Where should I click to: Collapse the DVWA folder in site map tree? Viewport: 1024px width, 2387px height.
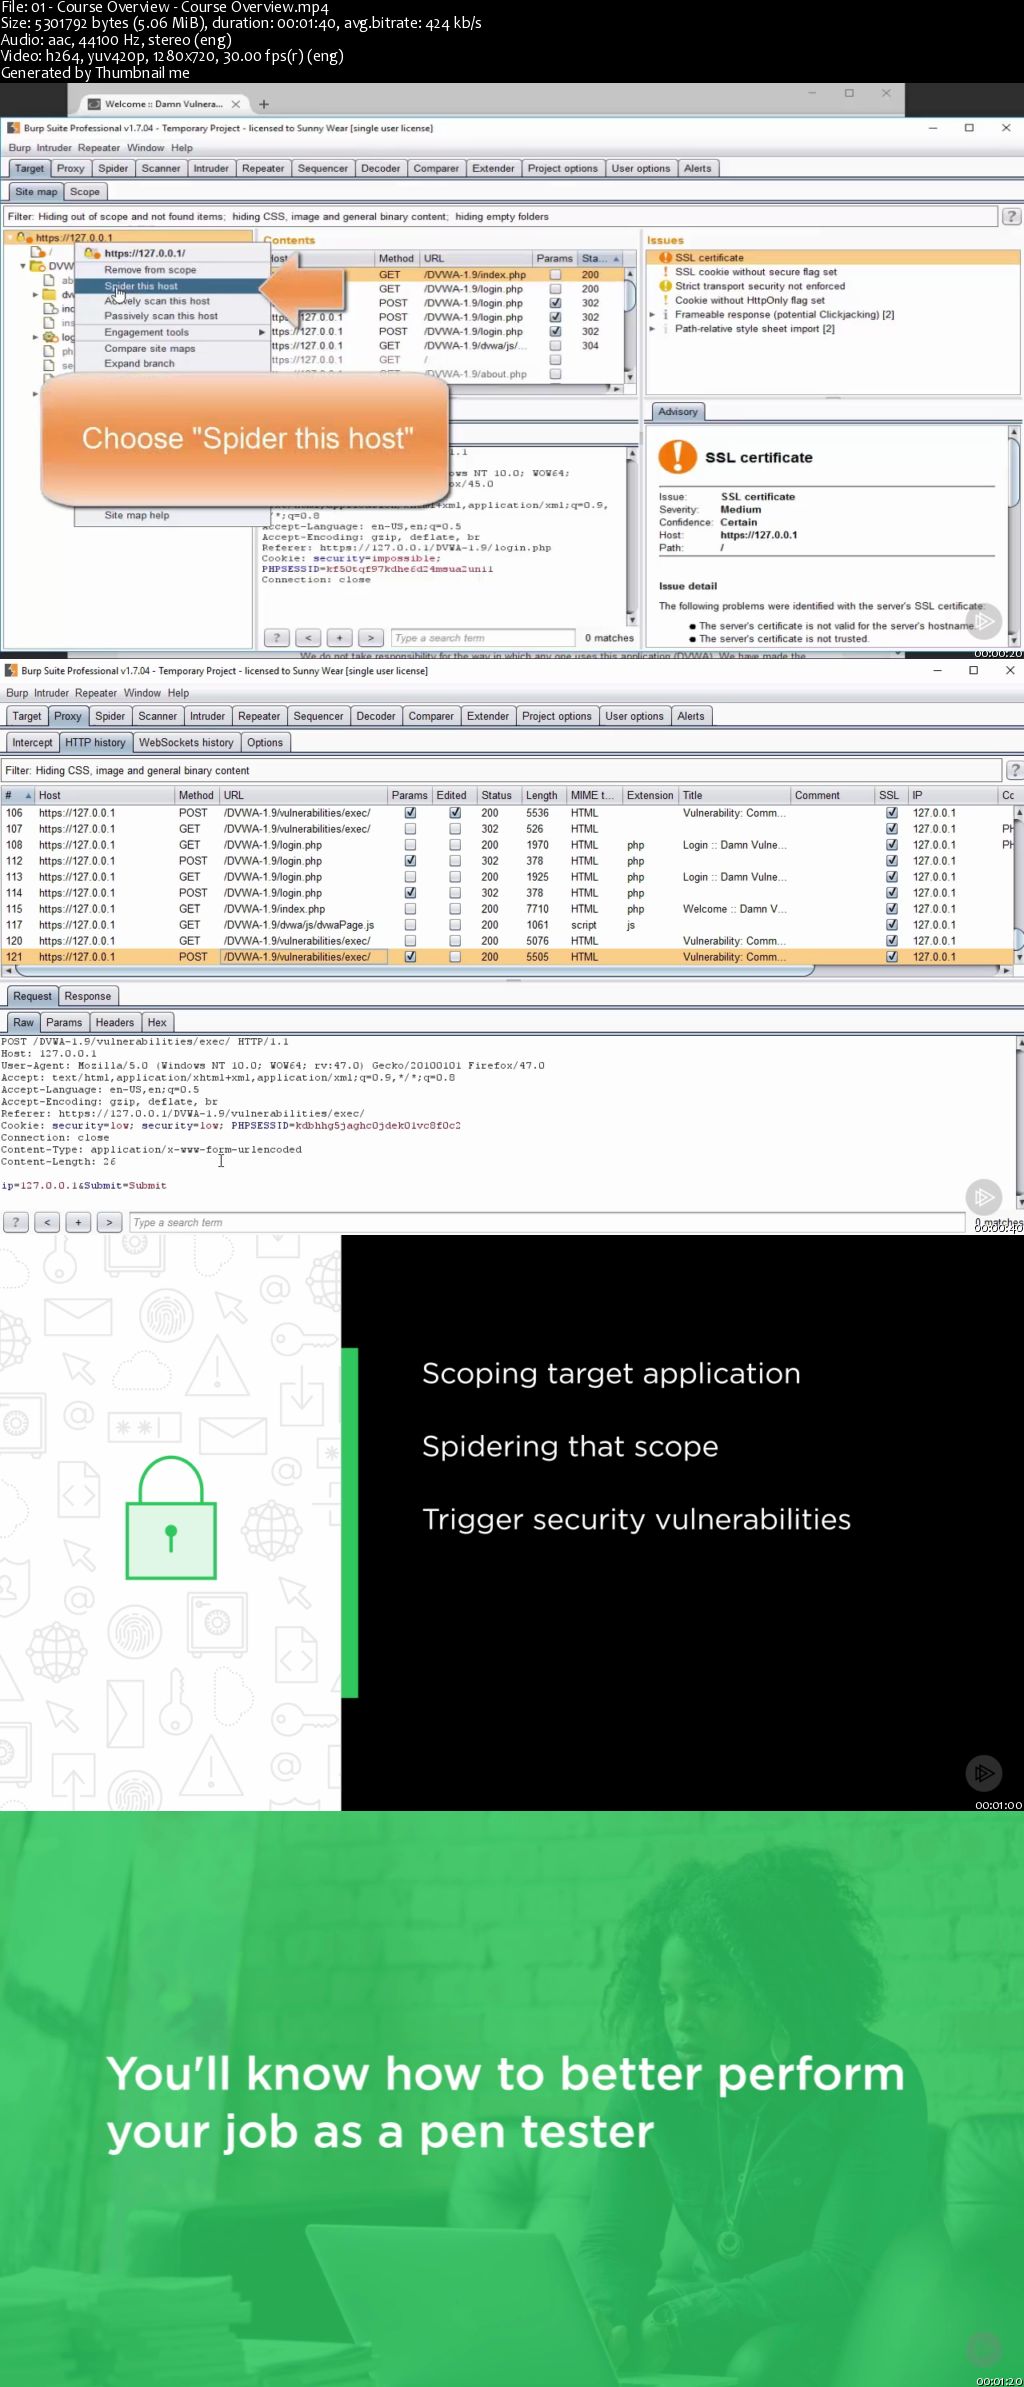click(x=23, y=266)
